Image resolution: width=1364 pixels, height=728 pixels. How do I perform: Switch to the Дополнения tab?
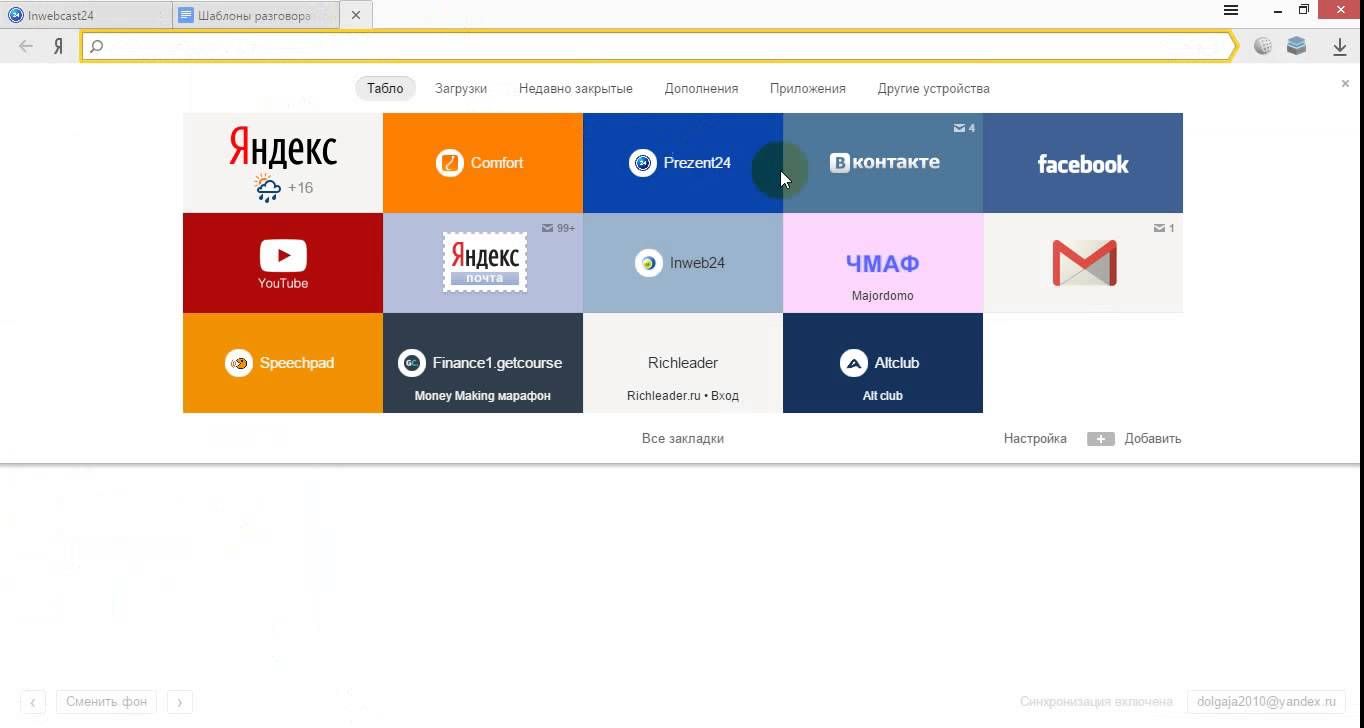click(701, 88)
